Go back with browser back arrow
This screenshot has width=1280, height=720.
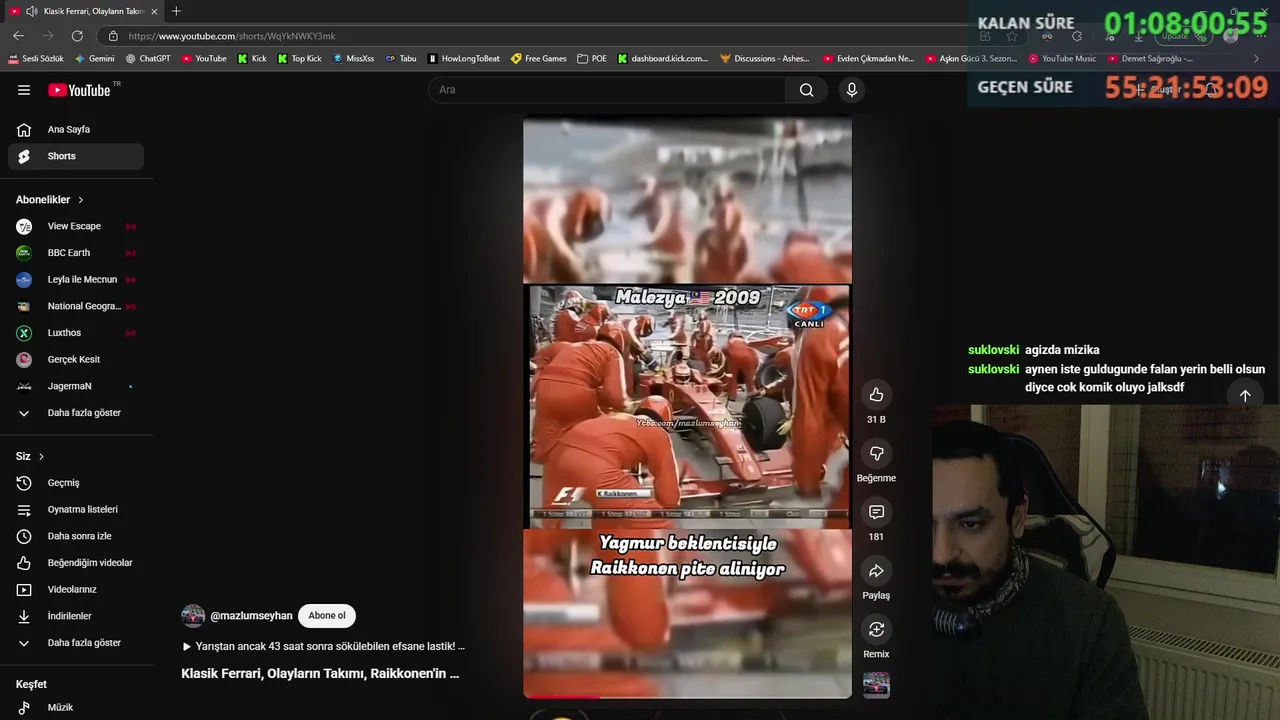[18, 35]
